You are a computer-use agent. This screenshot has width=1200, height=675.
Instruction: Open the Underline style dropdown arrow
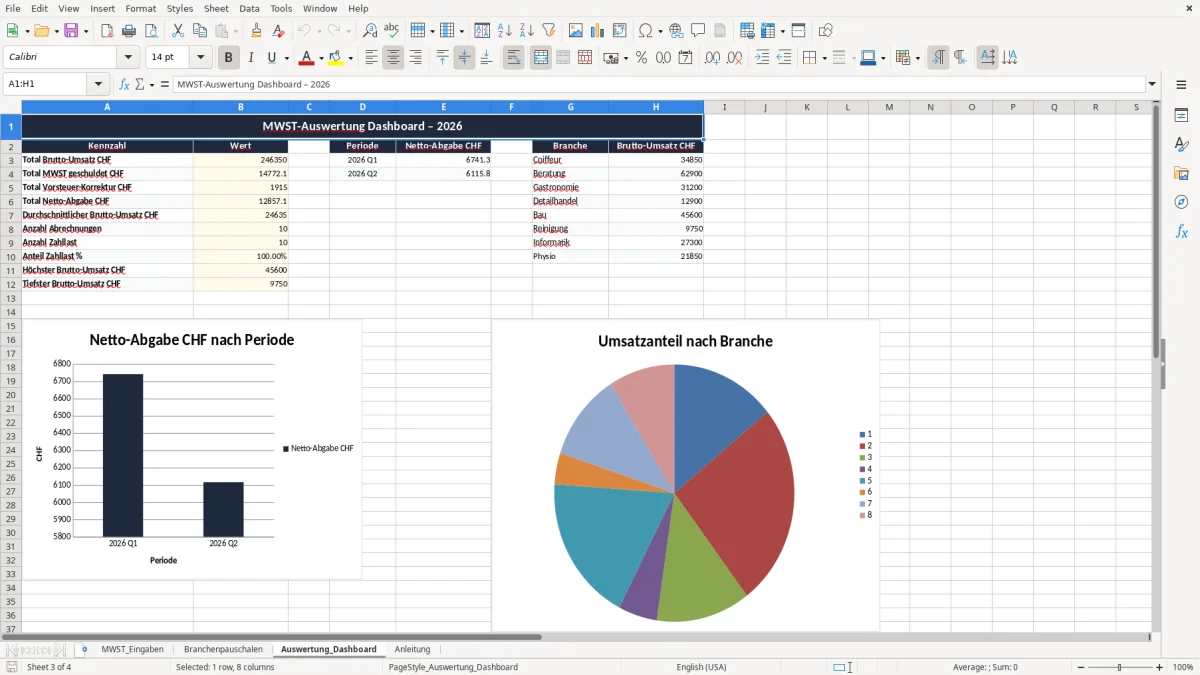click(286, 58)
